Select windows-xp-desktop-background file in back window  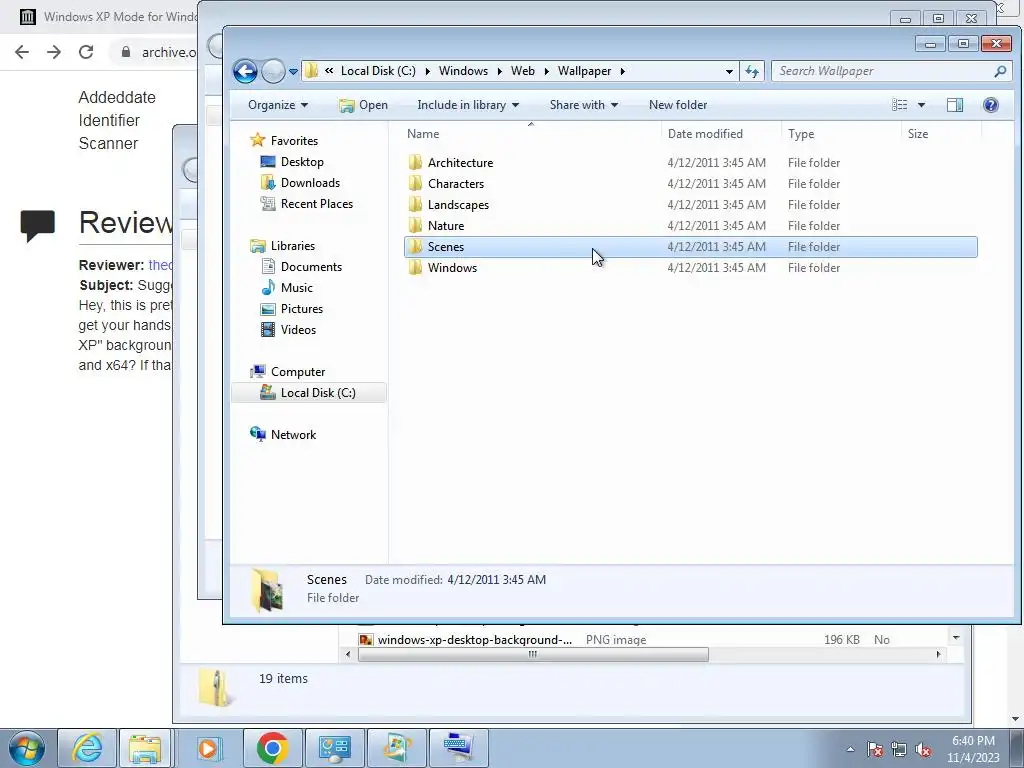point(474,640)
